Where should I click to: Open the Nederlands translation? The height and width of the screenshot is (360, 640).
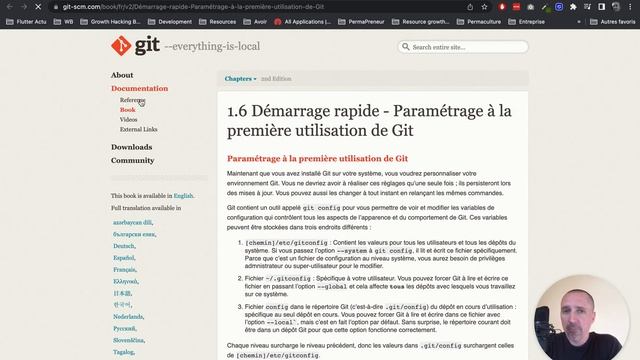(128, 317)
